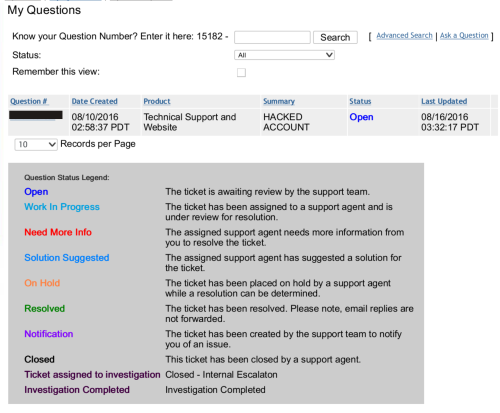Click the Notification legend entry
Image resolution: width=500 pixels, height=413 pixels.
pyautogui.click(x=49, y=334)
